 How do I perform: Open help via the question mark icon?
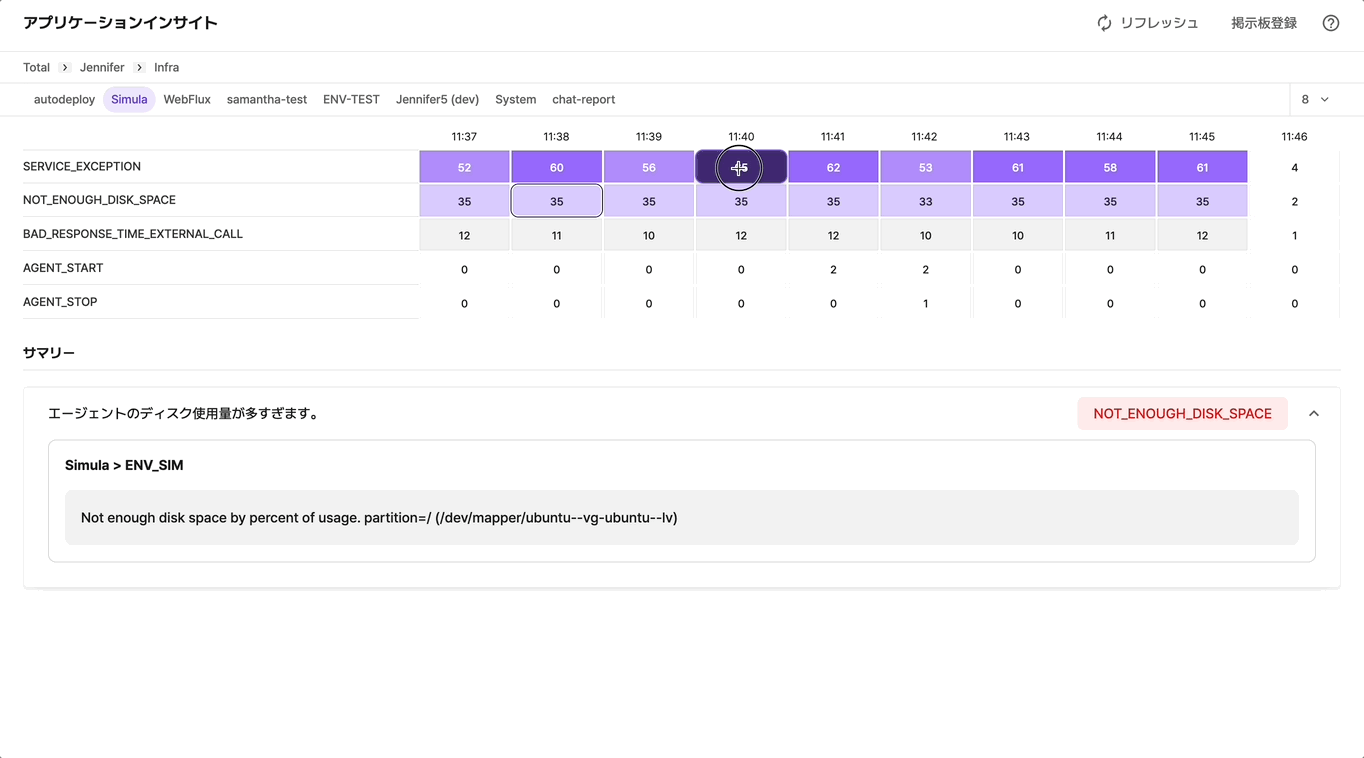(x=1330, y=23)
